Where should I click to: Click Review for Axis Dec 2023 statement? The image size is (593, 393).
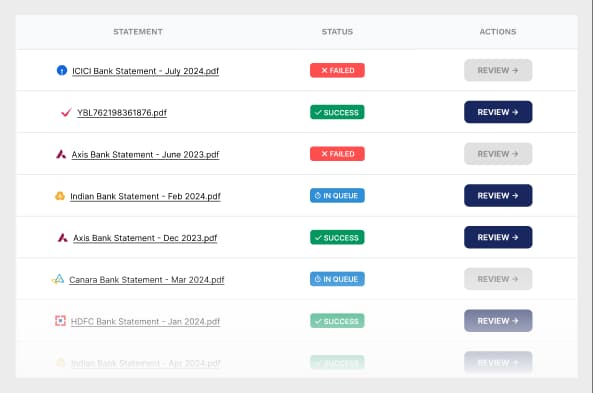click(x=498, y=237)
